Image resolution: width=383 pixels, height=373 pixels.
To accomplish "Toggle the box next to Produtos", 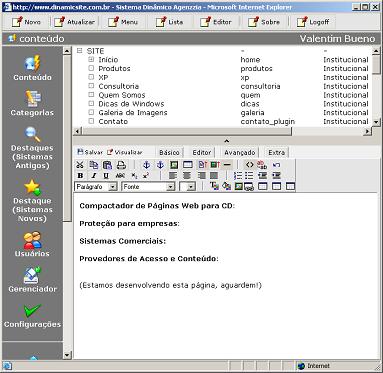I will (x=91, y=68).
